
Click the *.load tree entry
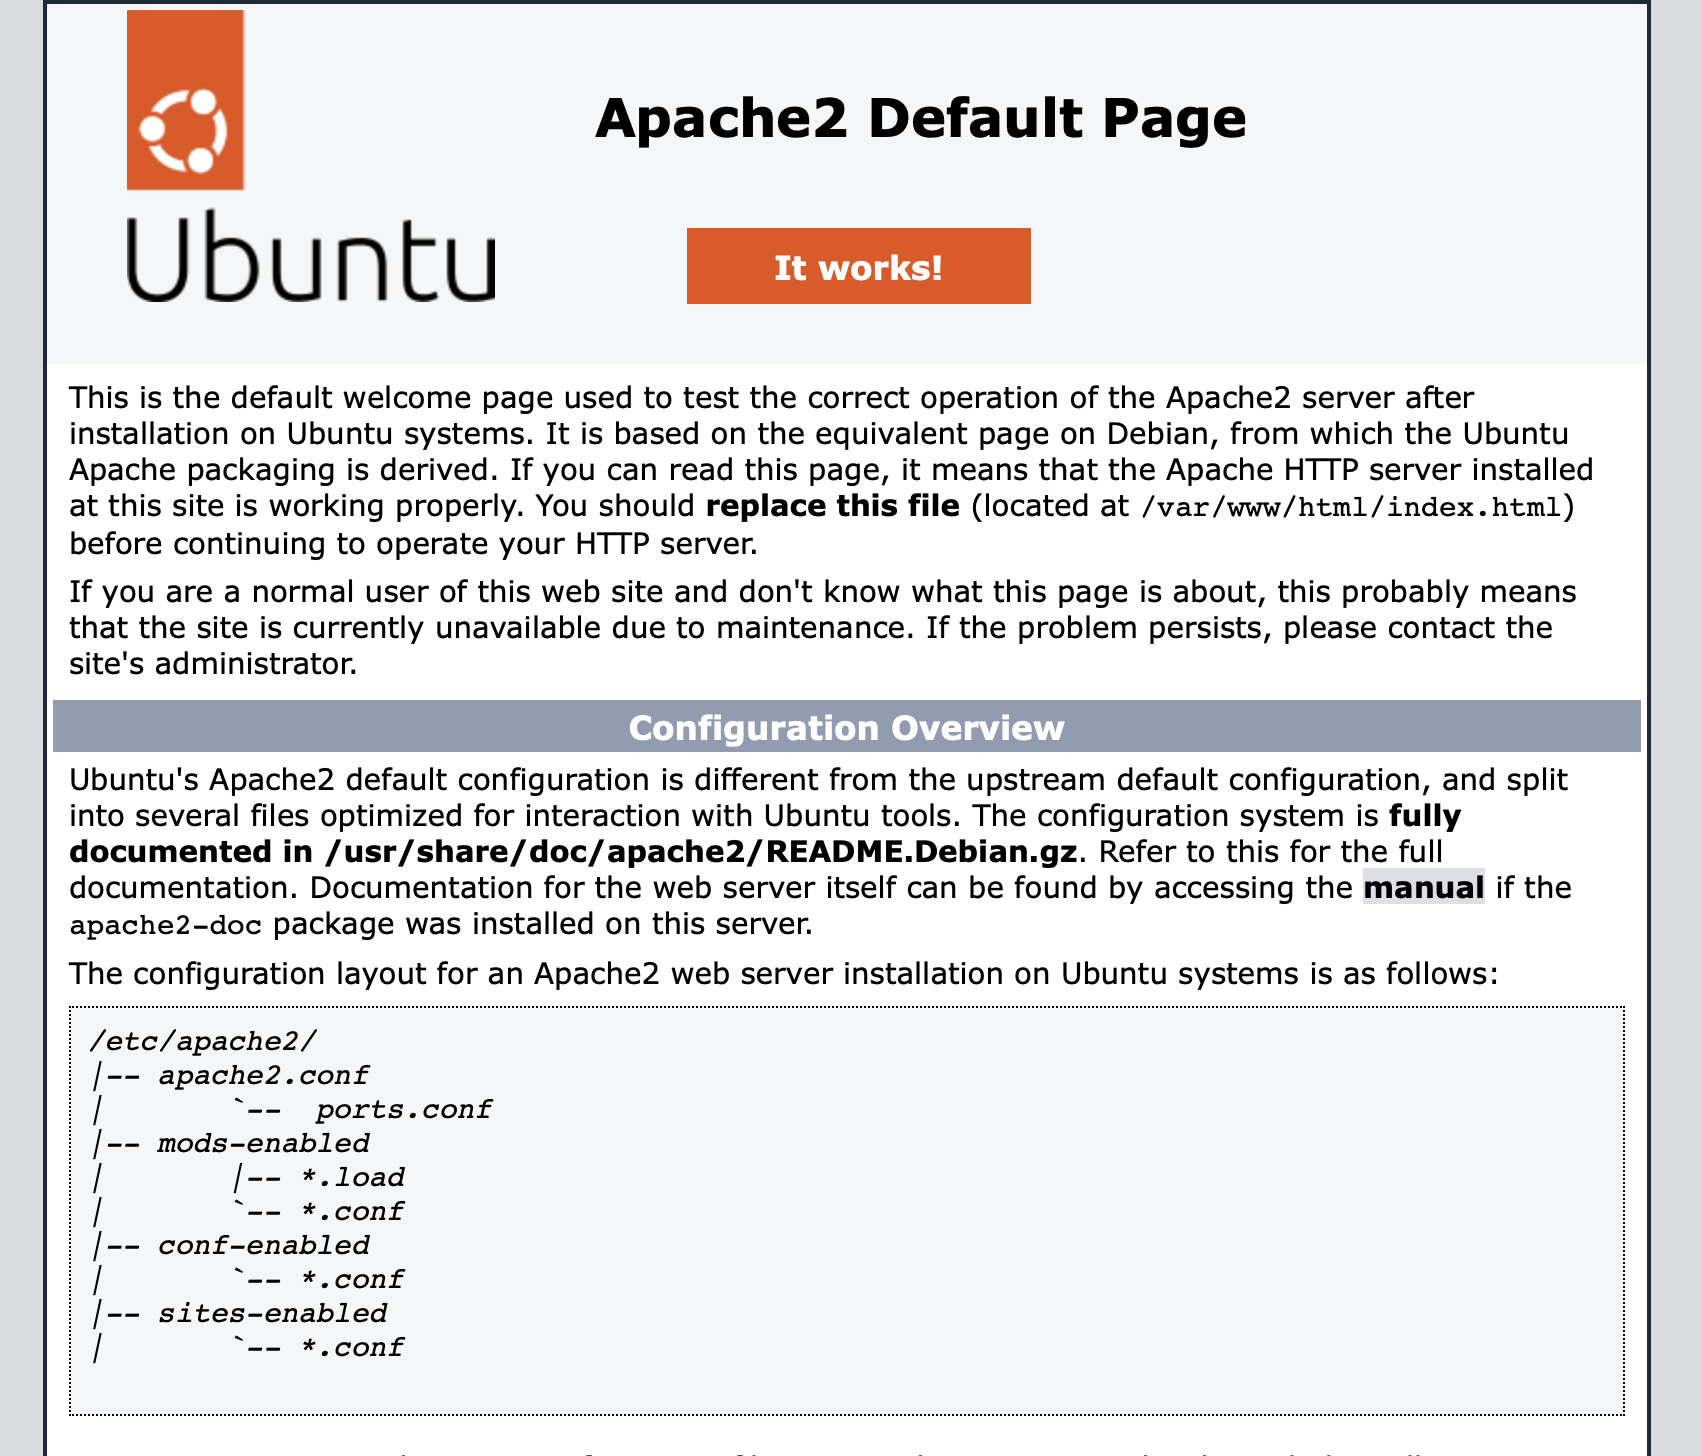coord(352,1178)
